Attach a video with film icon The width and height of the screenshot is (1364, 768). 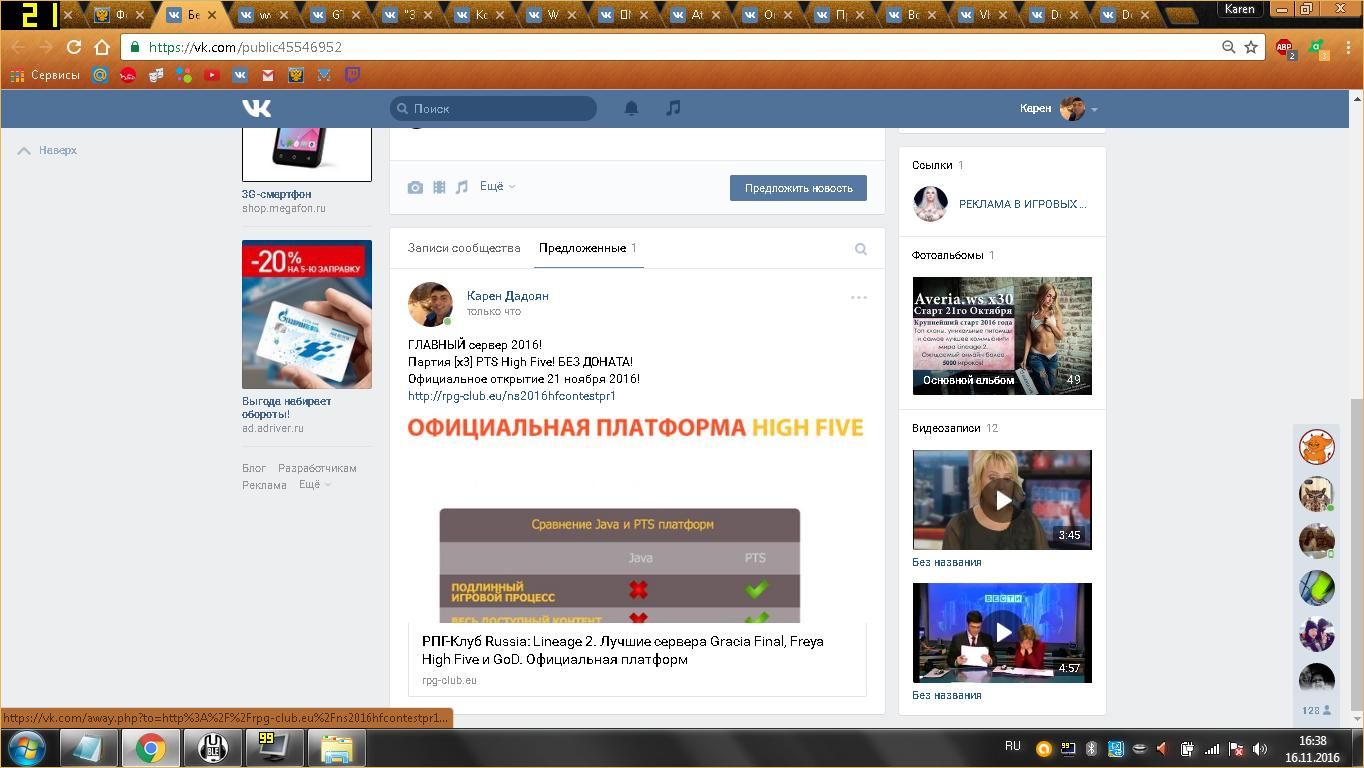(439, 187)
